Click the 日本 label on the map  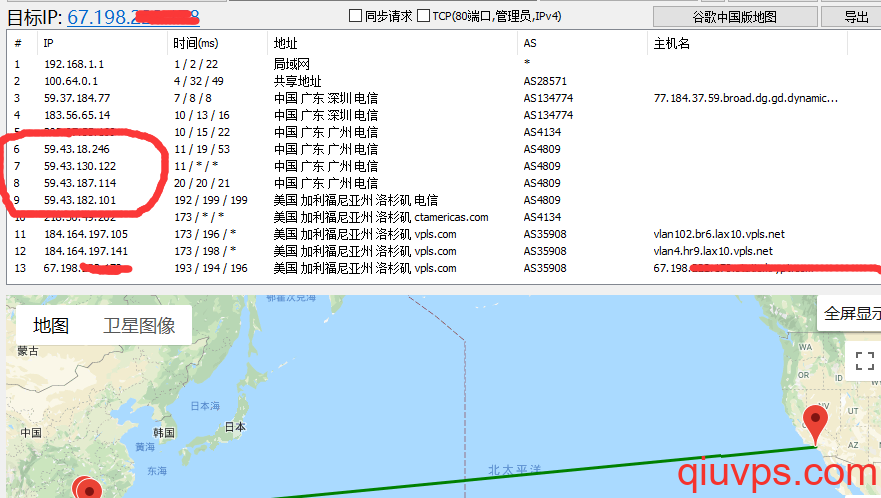tap(235, 427)
